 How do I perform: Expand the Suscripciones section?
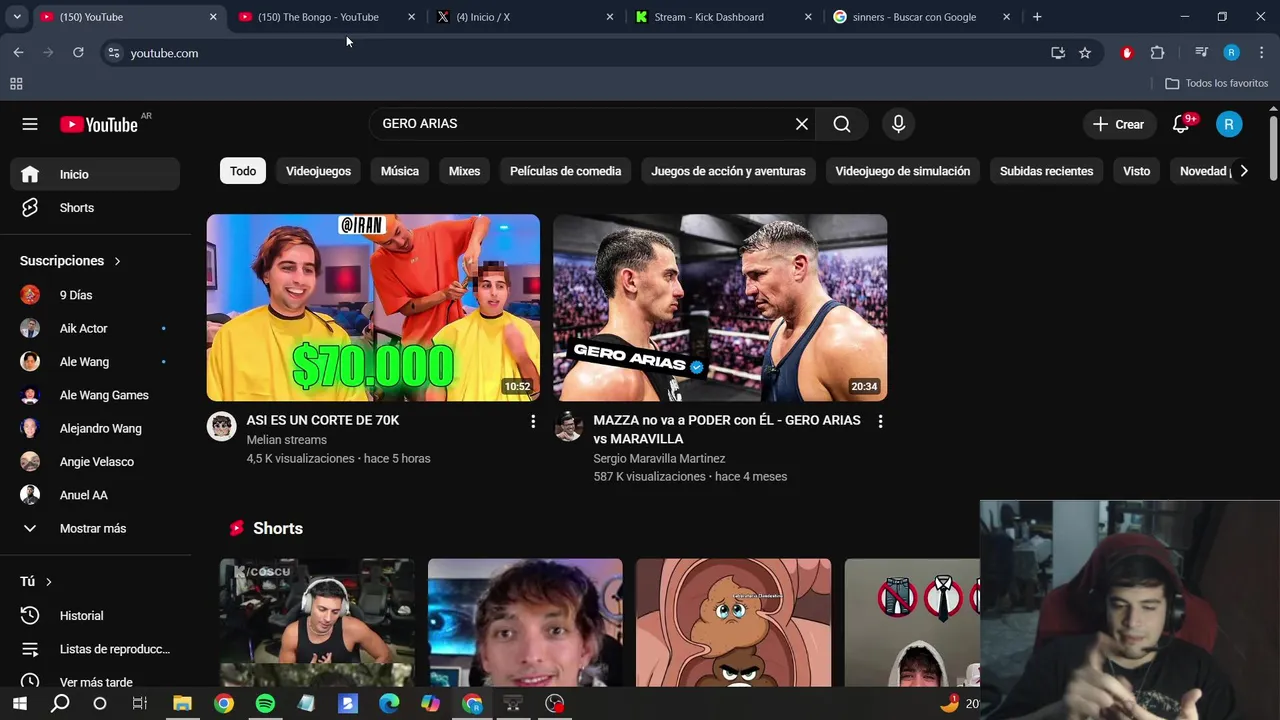coord(70,261)
